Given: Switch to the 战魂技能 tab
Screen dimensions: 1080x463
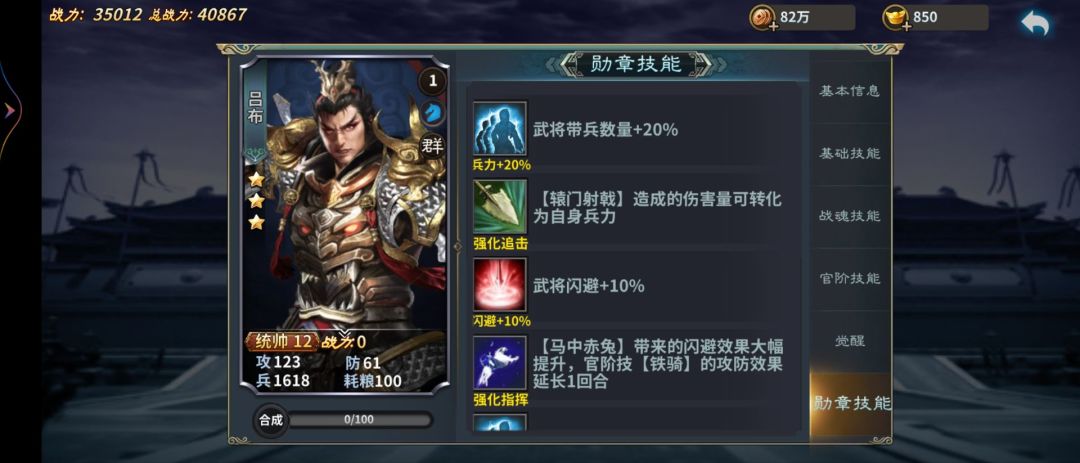Looking at the screenshot, I should click(849, 216).
